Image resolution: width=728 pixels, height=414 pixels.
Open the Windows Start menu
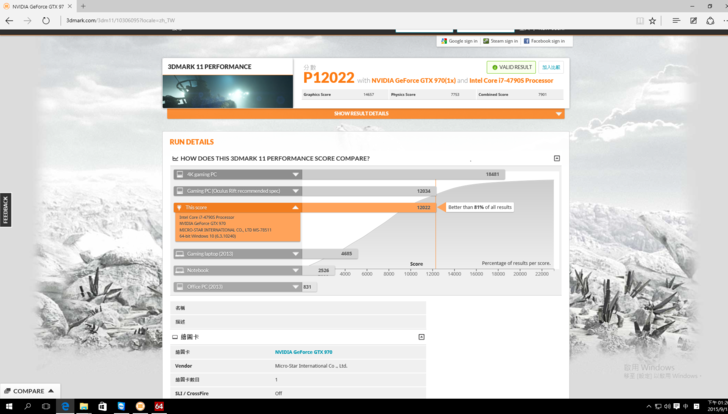point(9,406)
